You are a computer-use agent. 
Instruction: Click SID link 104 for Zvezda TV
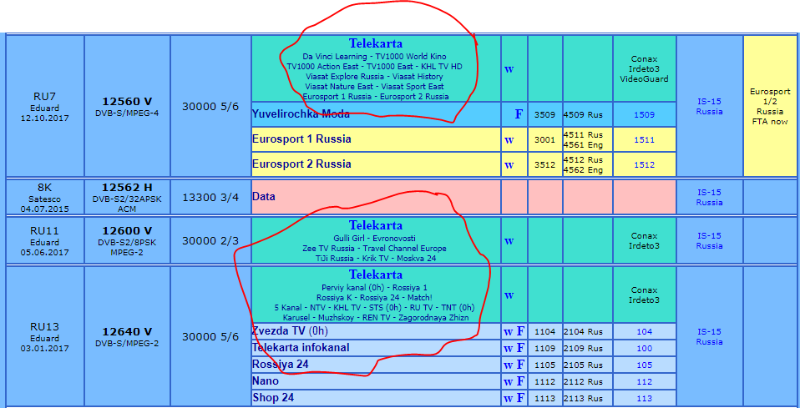coord(644,332)
